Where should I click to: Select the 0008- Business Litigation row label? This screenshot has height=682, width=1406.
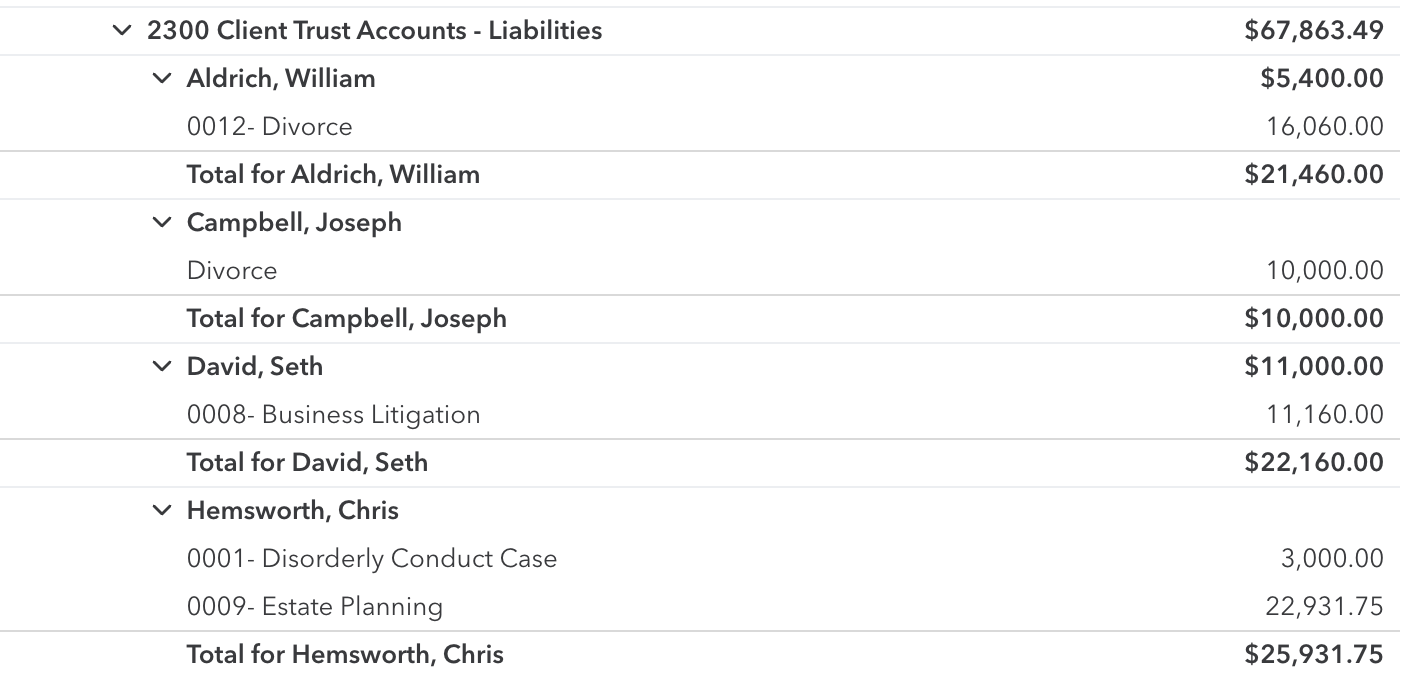(333, 415)
